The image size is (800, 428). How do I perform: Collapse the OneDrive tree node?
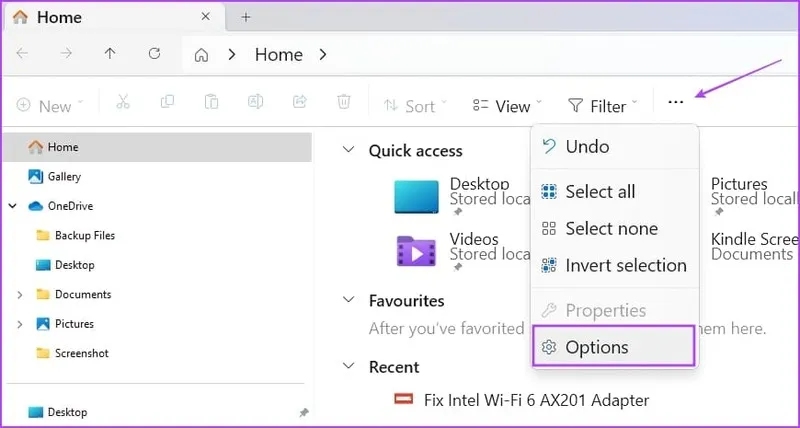[x=12, y=206]
